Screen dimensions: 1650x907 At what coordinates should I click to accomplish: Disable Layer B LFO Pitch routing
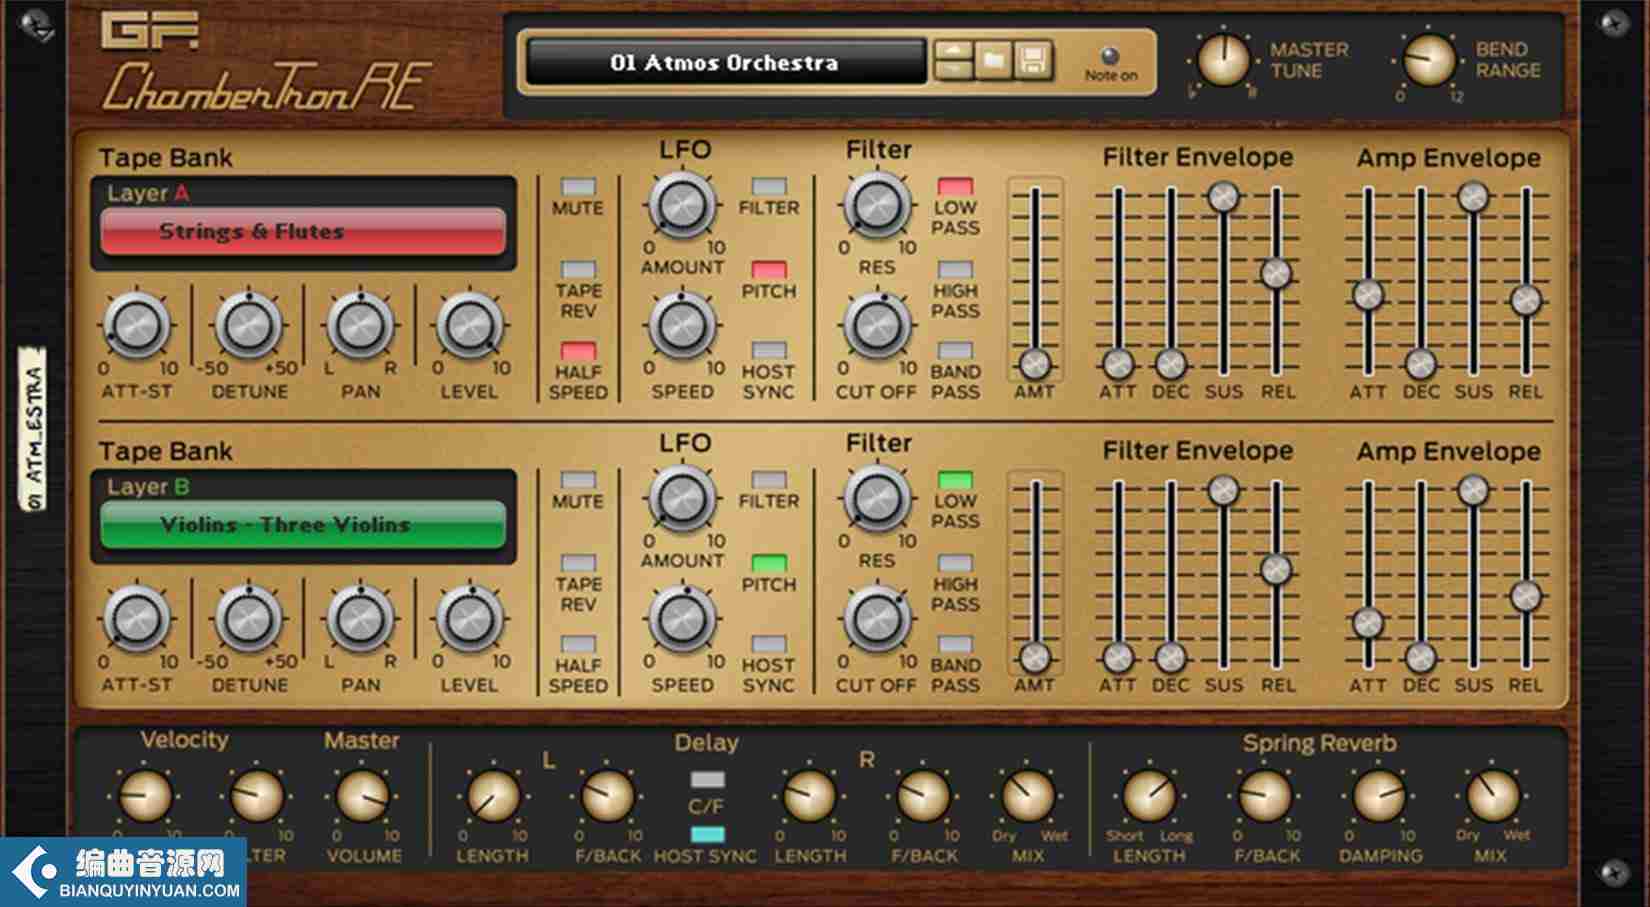pyautogui.click(x=769, y=563)
